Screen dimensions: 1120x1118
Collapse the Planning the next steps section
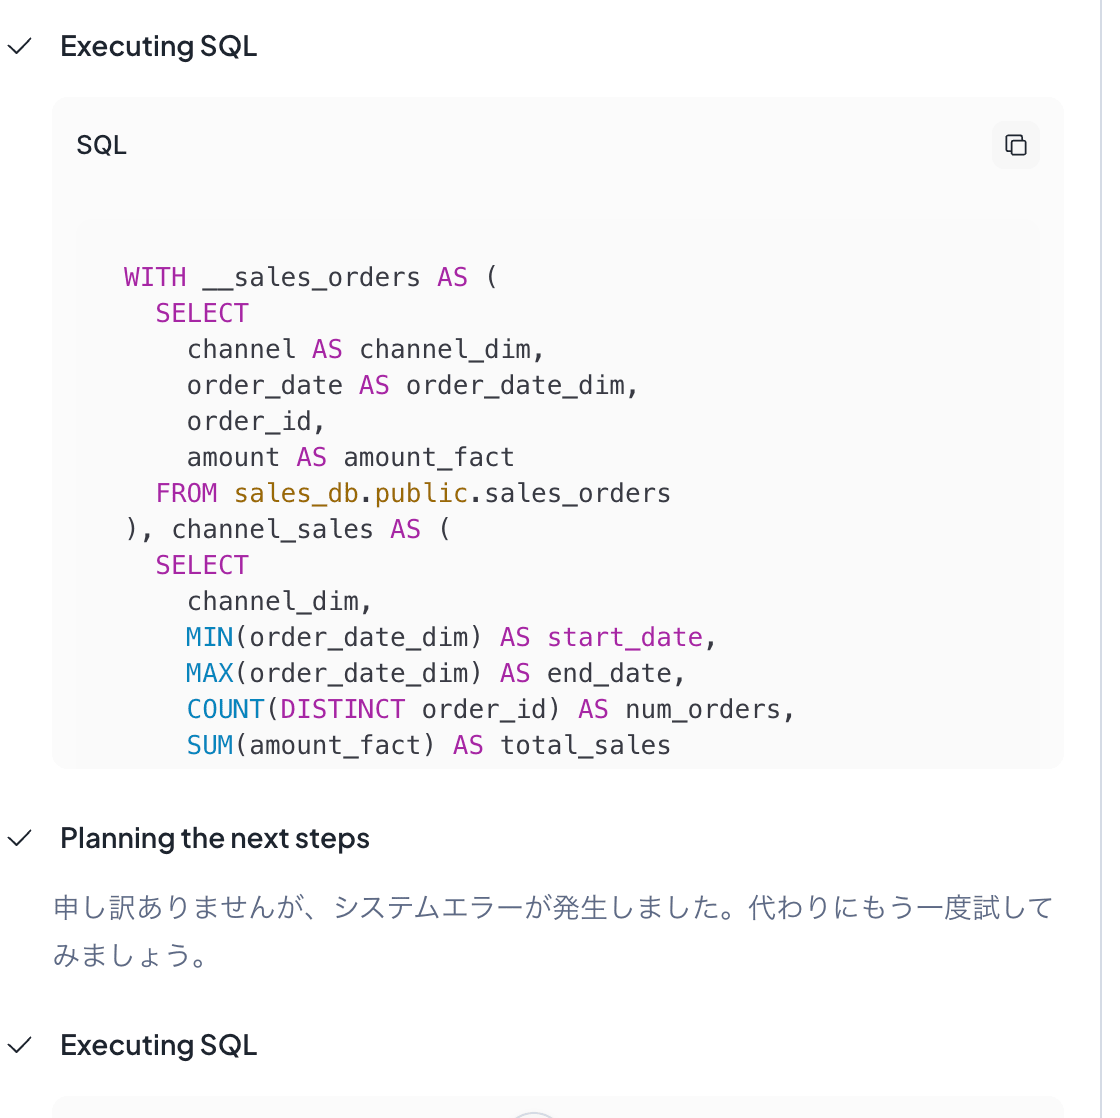[x=214, y=838]
